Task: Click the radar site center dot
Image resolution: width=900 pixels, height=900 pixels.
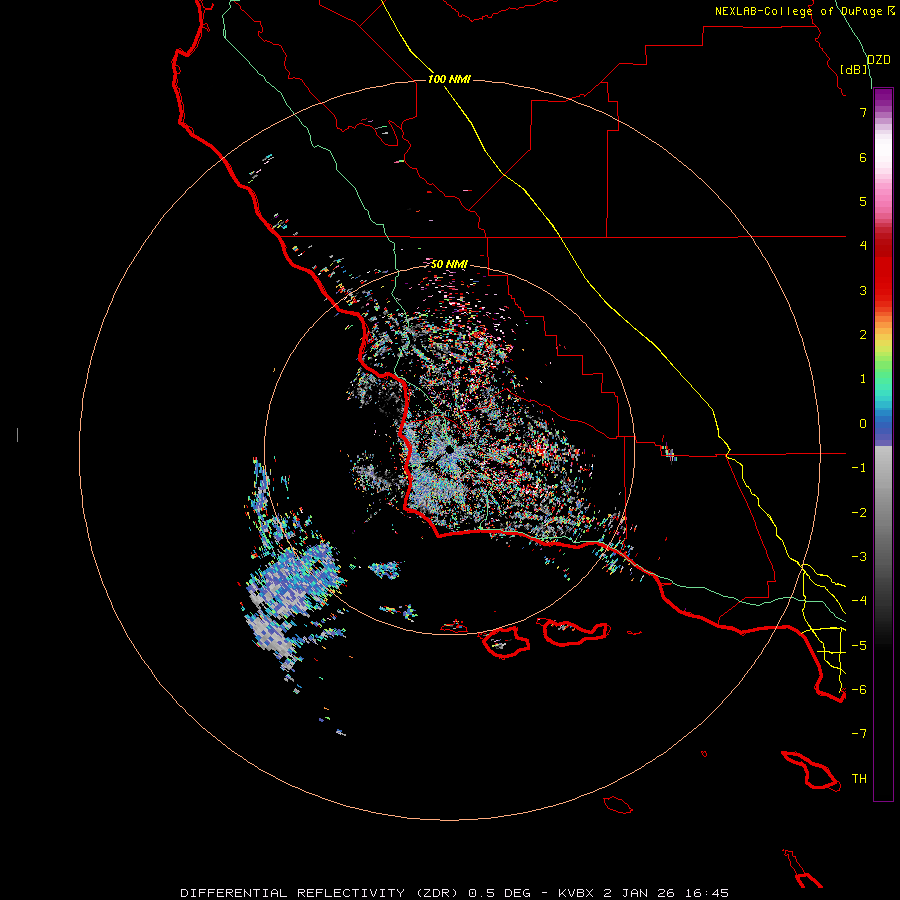Action: pos(449,449)
